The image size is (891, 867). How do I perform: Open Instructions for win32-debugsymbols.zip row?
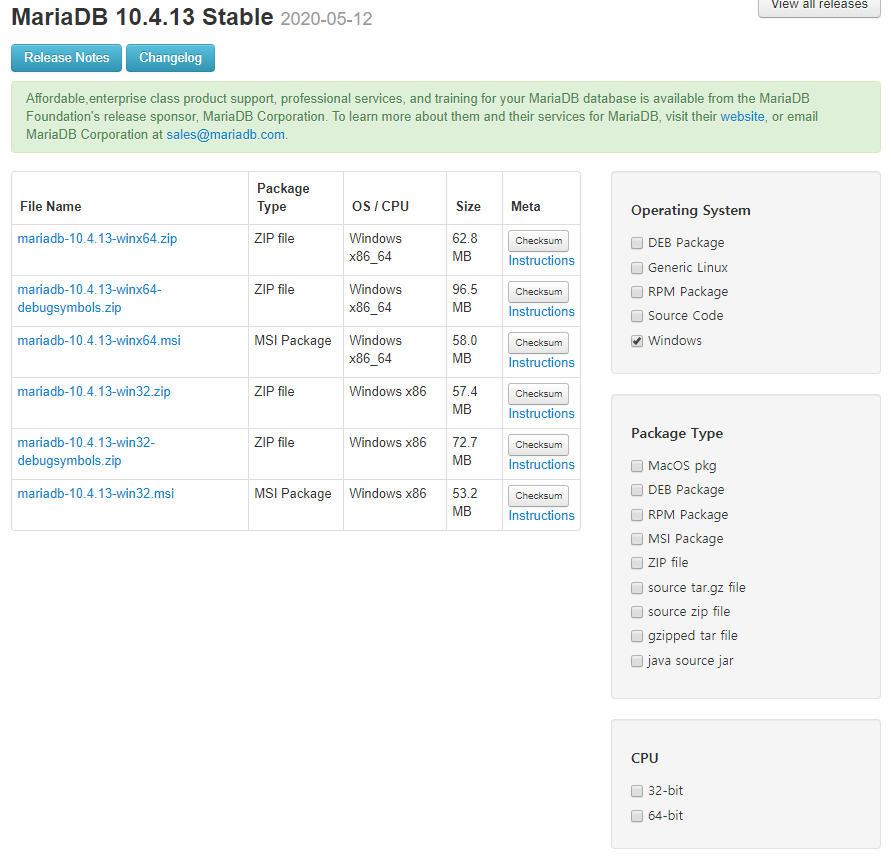pos(542,465)
